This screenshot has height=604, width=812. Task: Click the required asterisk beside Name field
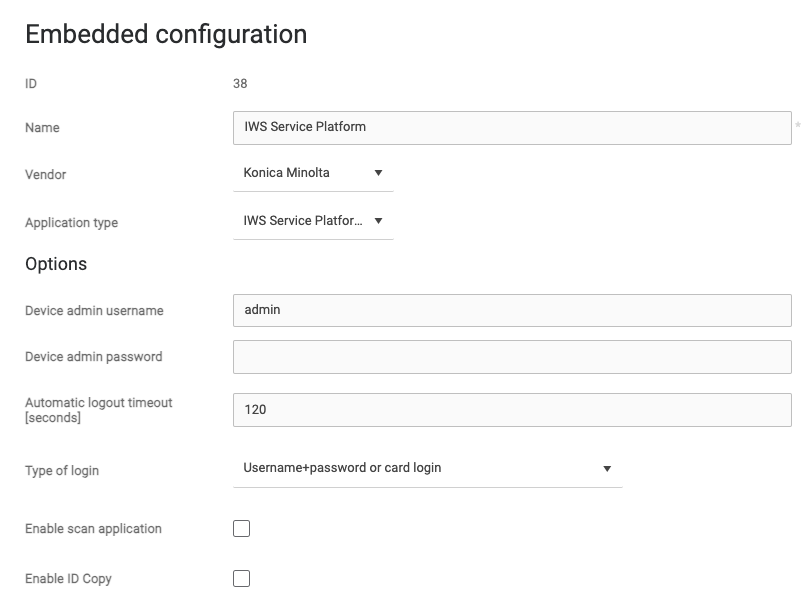[798, 126]
